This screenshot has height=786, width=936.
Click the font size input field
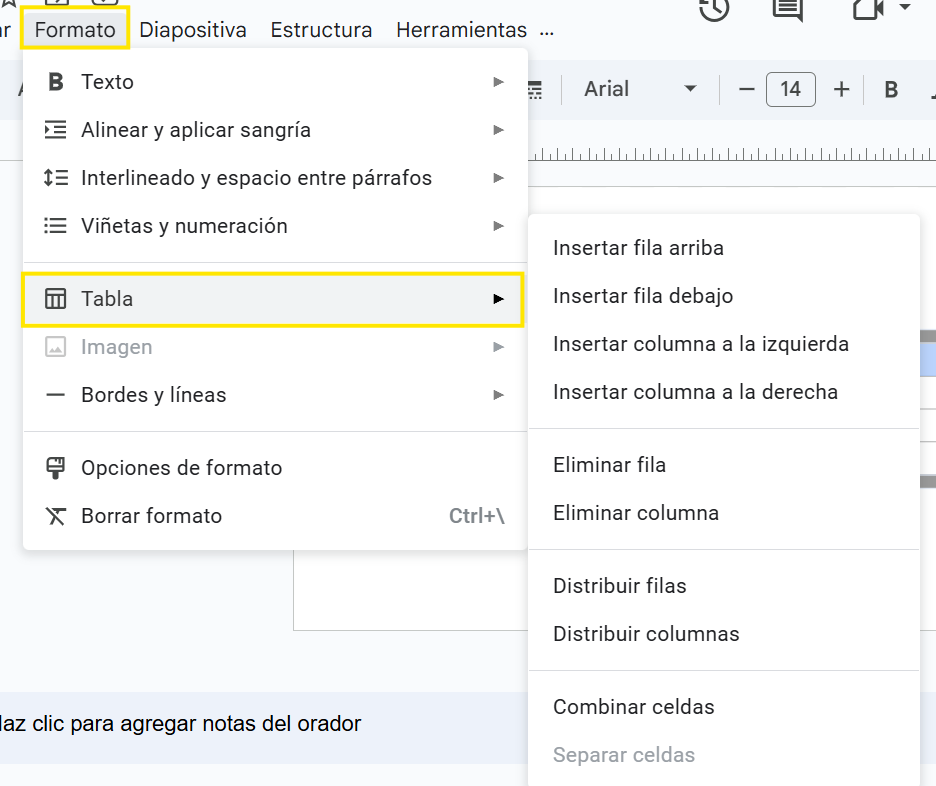pyautogui.click(x=790, y=90)
